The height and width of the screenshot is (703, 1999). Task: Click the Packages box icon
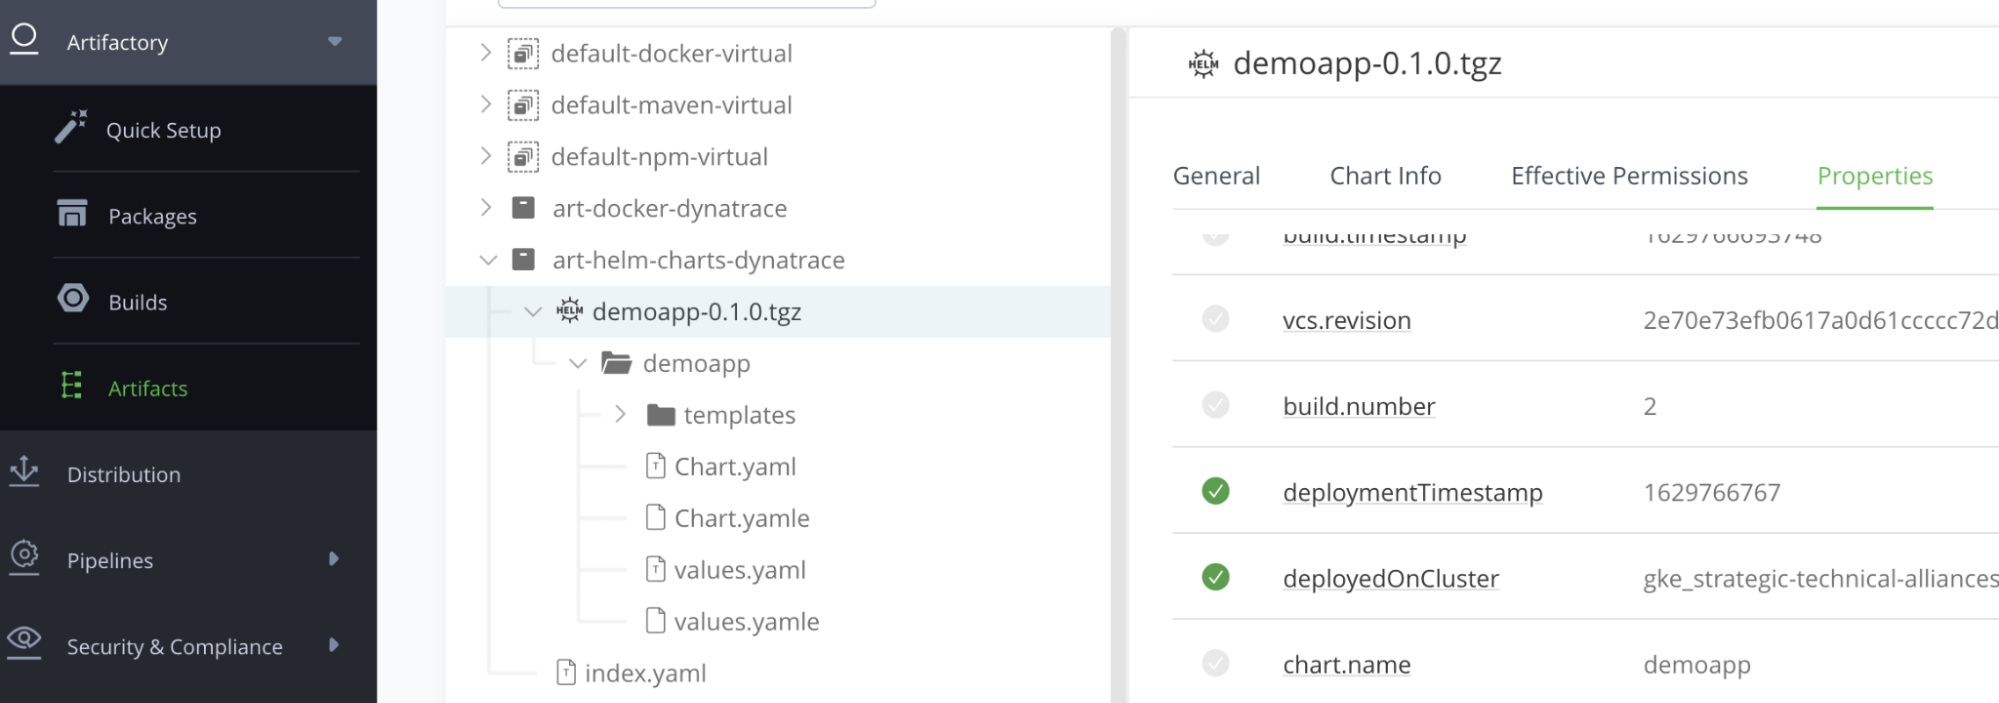72,213
